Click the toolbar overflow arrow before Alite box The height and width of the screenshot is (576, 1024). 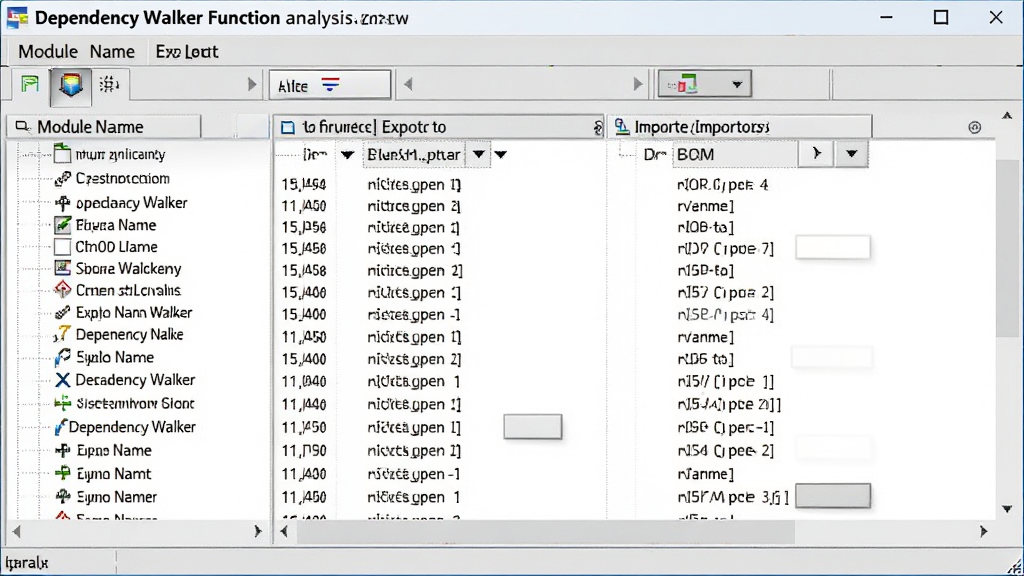pos(252,84)
